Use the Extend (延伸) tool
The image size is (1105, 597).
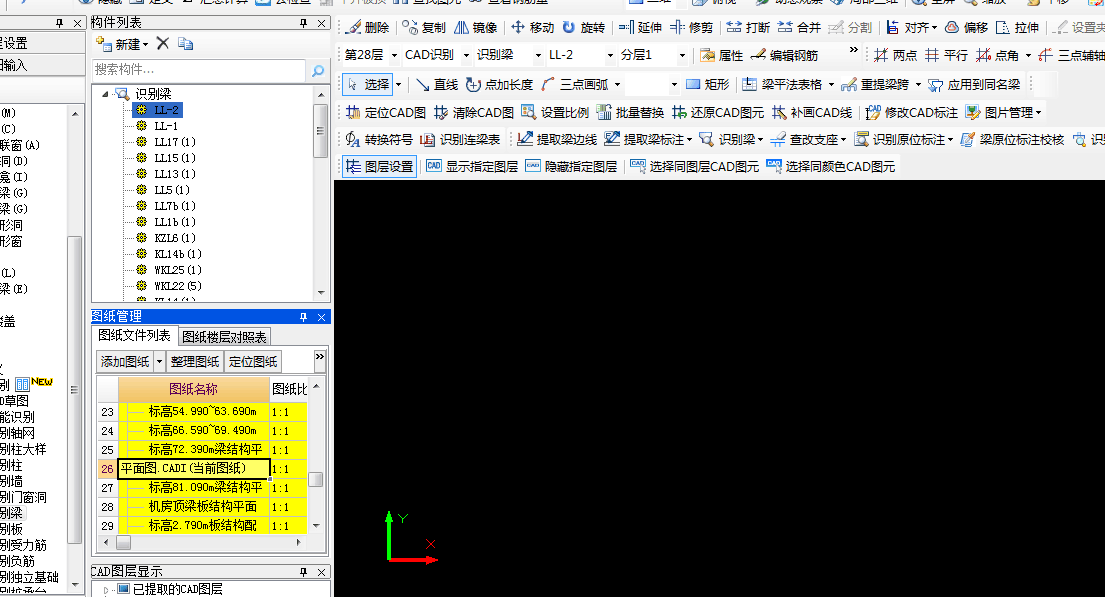tap(641, 27)
